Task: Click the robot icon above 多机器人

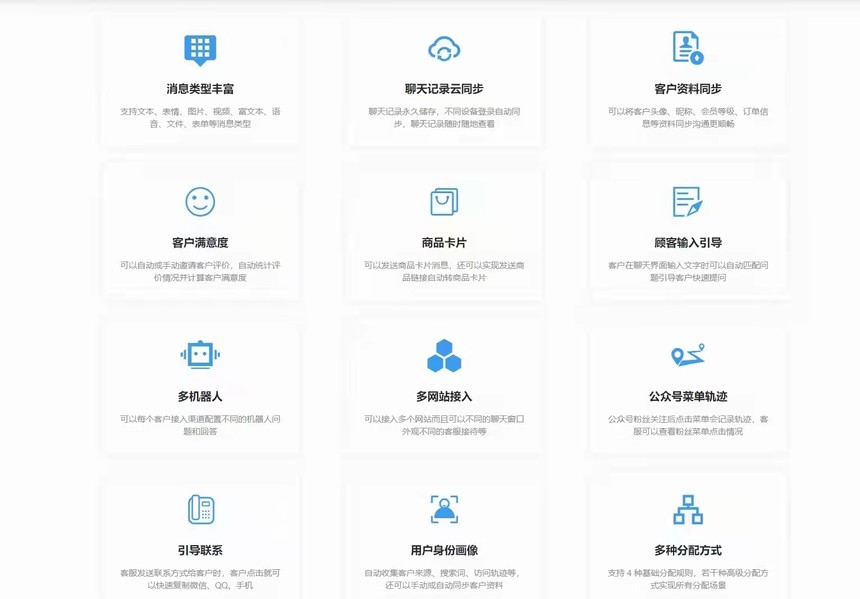Action: [x=200, y=355]
